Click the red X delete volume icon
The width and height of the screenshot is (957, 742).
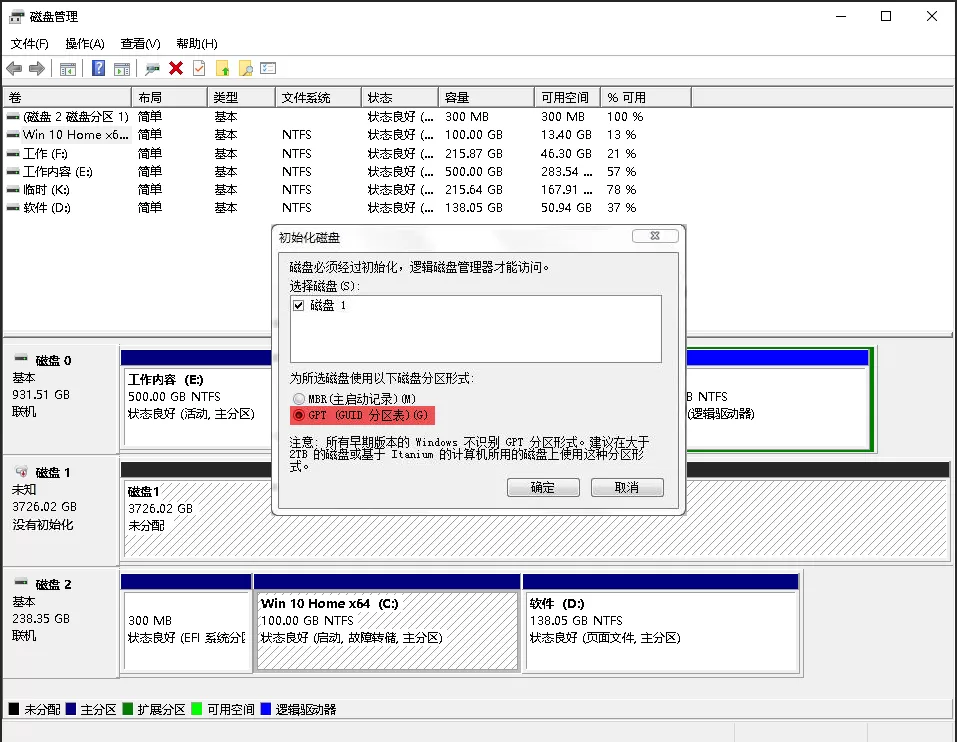pos(175,68)
